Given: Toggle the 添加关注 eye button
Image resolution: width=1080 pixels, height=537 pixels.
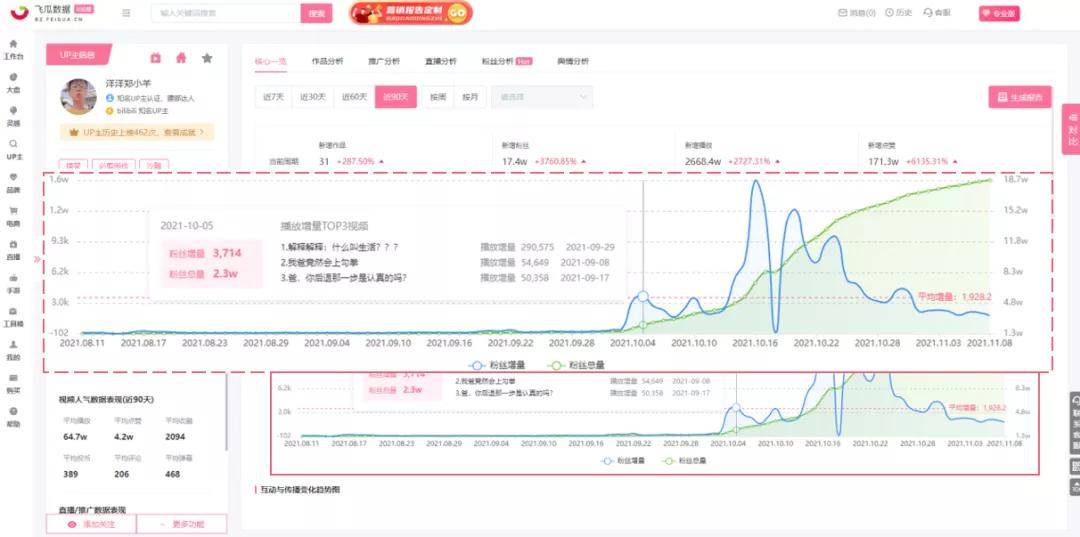Looking at the screenshot, I should (x=91, y=524).
